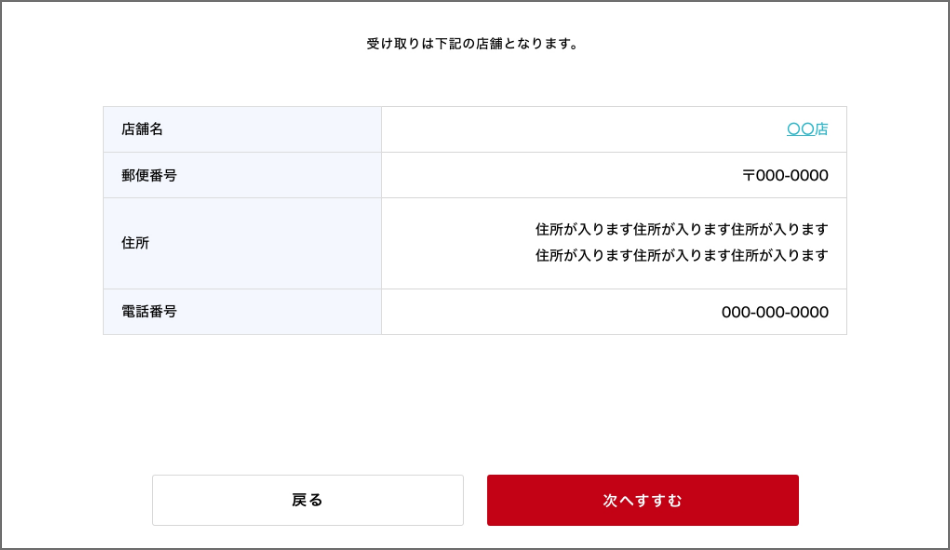Select the first line of address text
This screenshot has width=950, height=550.
pos(682,229)
